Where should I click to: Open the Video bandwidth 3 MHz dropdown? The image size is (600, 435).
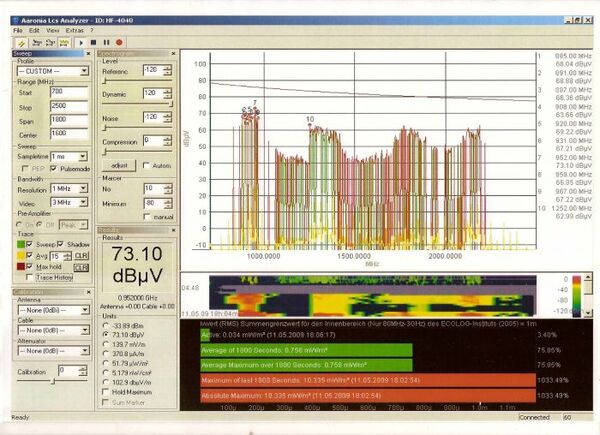[83, 202]
